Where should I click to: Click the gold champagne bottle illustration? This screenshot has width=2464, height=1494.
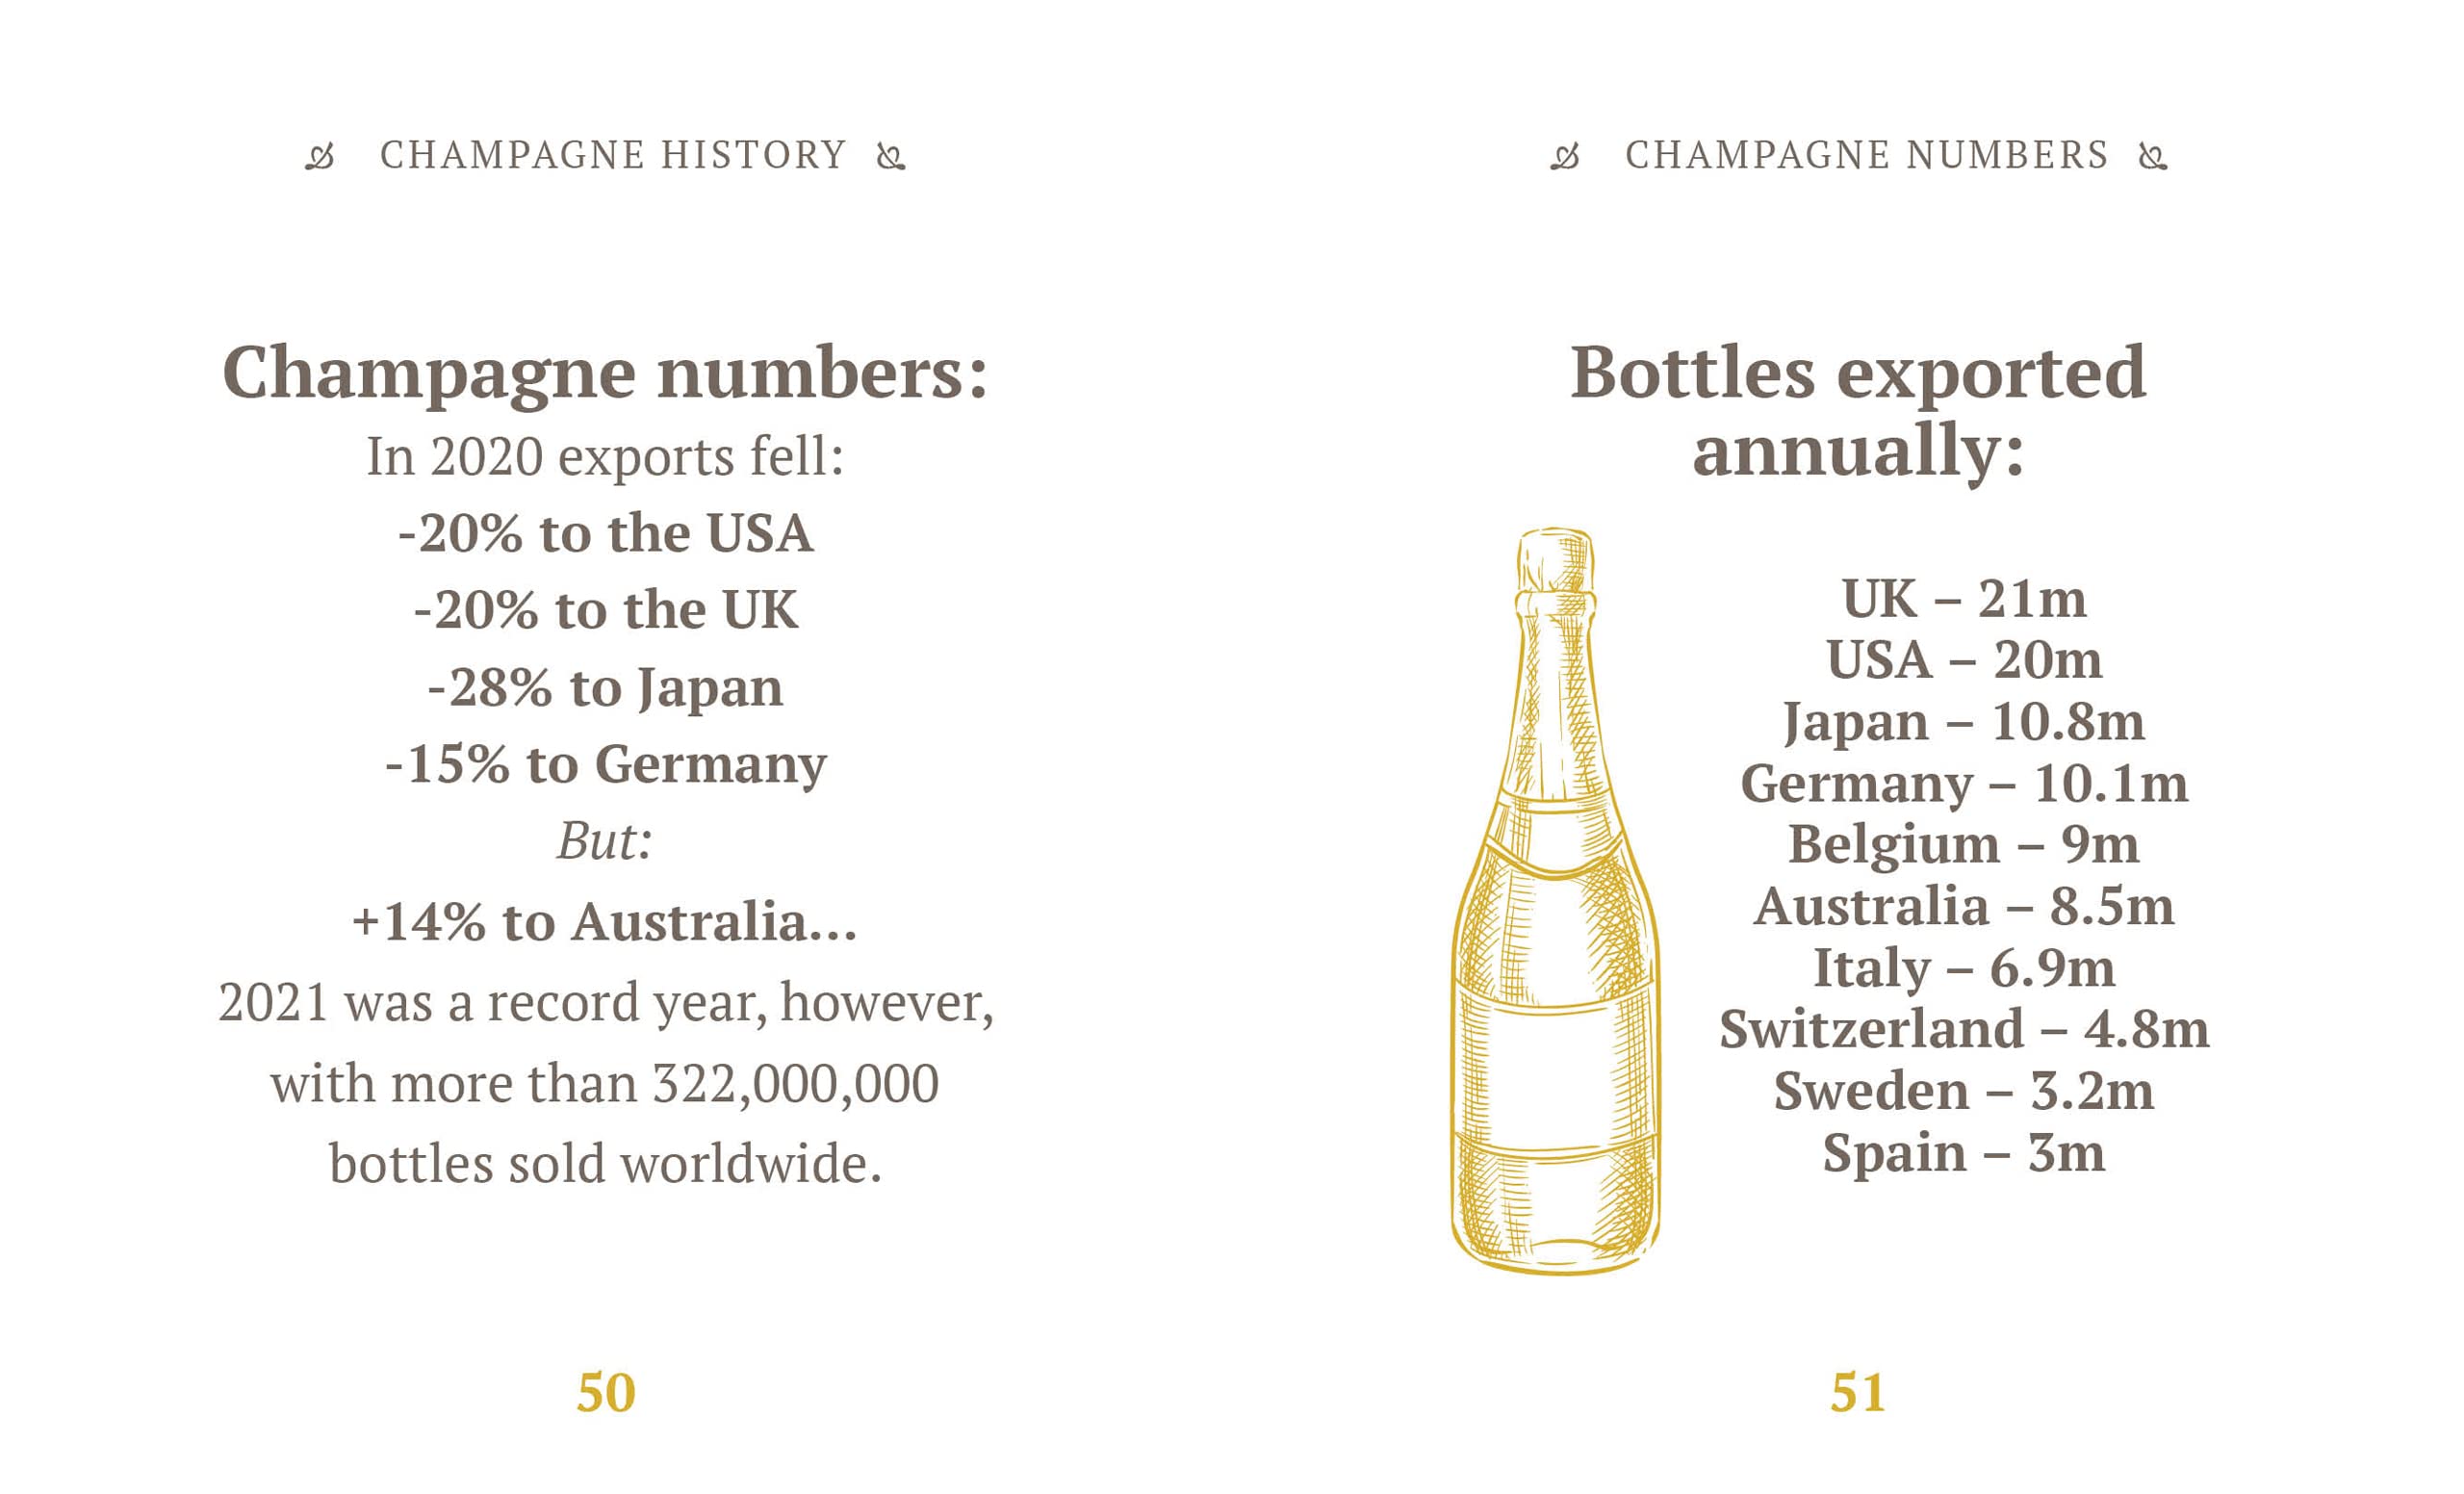click(1555, 900)
